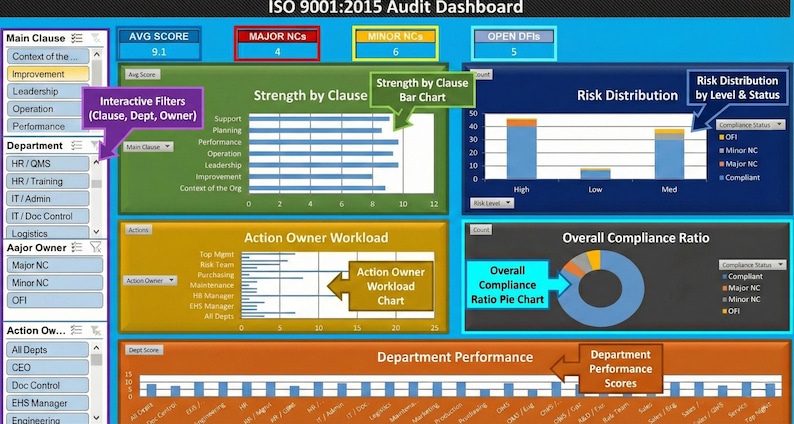The image size is (794, 424).
Task: Click the Strength by Clause chart title
Action: tap(310, 95)
